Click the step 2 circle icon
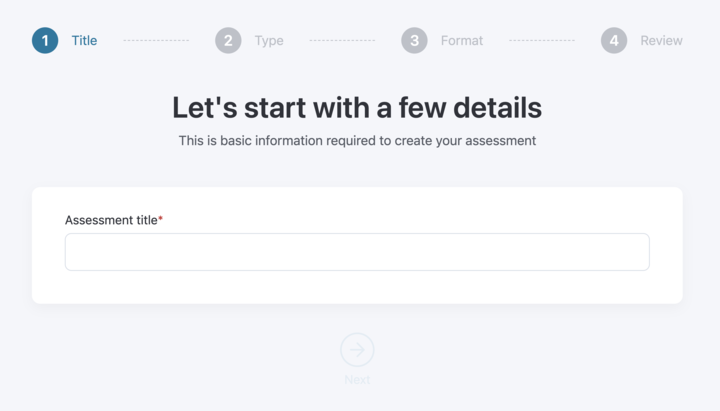The width and height of the screenshot is (720, 411). [x=228, y=41]
